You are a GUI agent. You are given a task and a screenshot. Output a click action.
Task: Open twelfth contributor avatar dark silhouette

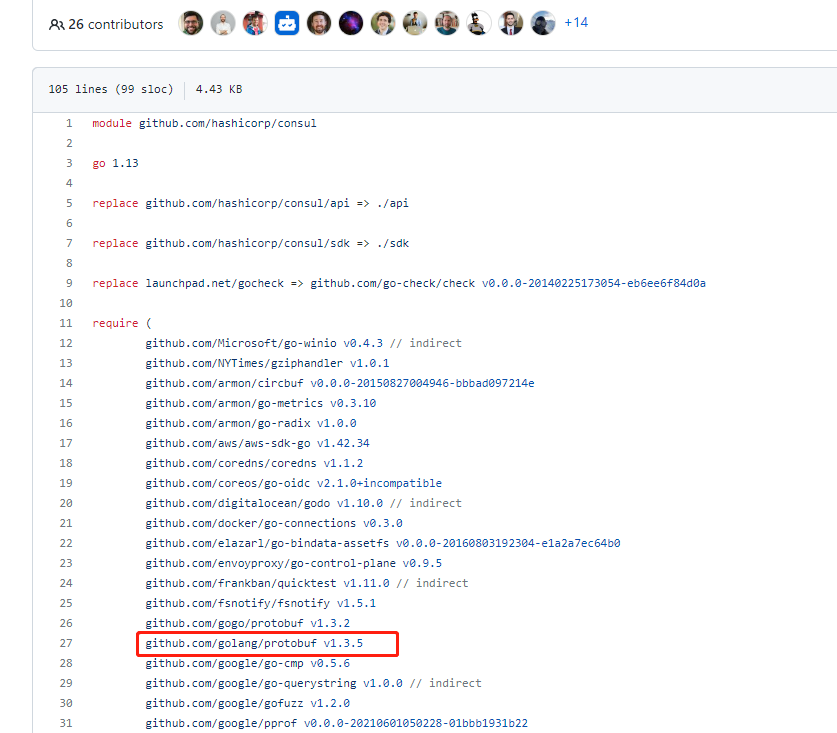543,23
